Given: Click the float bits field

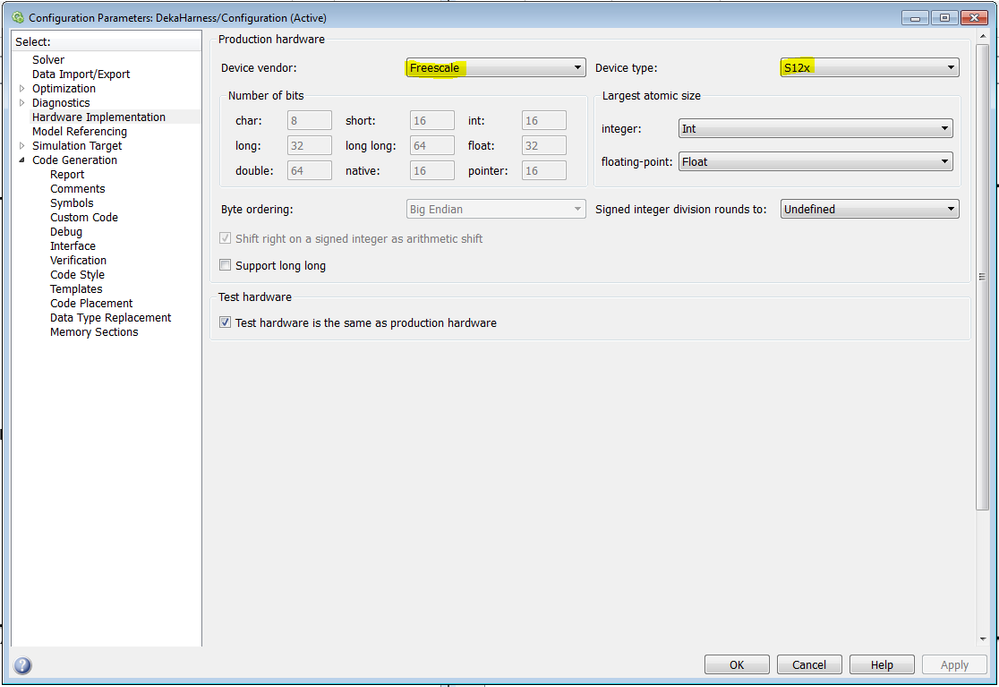Looking at the screenshot, I should 544,145.
